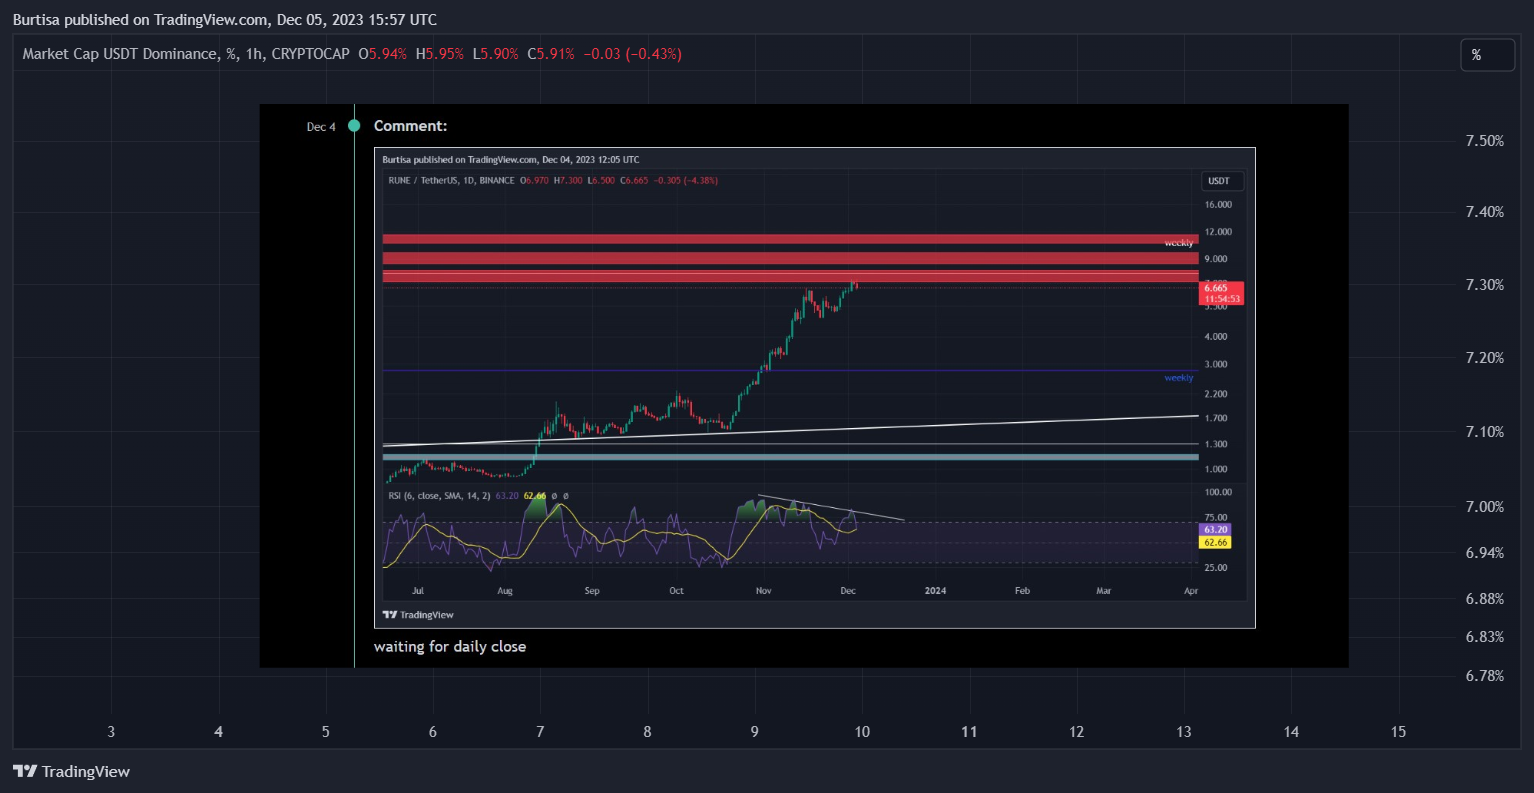Click the 'waiting for daily close' comment text
Image resolution: width=1534 pixels, height=793 pixels.
click(450, 647)
